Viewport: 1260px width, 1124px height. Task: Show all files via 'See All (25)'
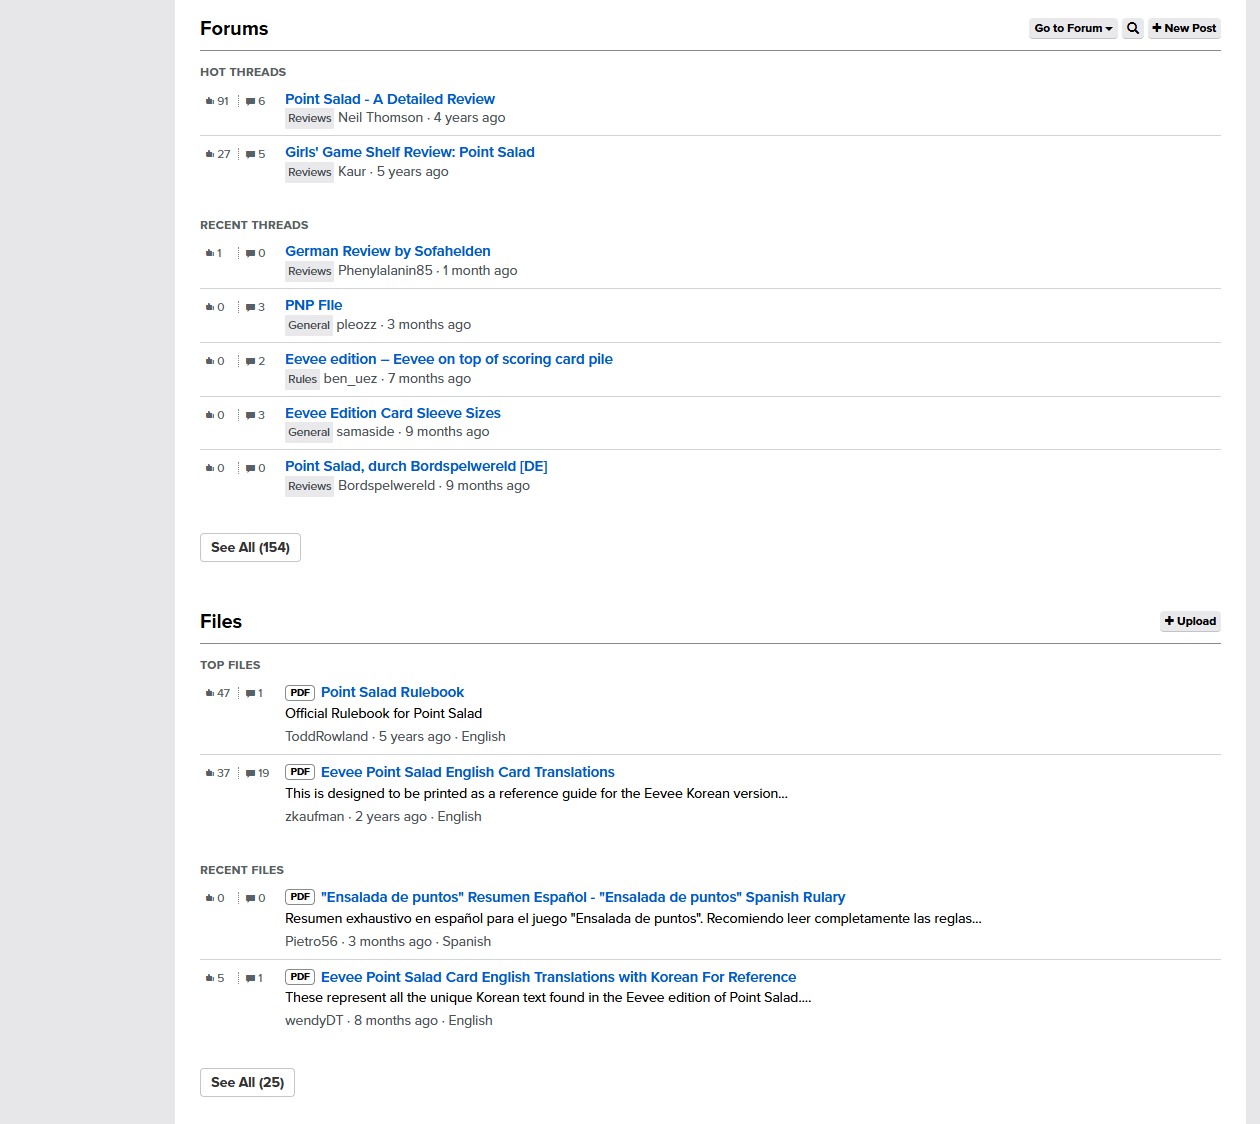(247, 1083)
